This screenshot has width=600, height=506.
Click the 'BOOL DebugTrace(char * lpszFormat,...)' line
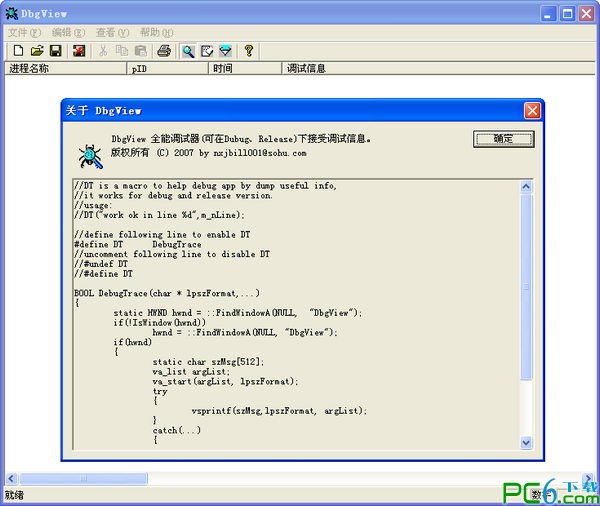point(167,293)
